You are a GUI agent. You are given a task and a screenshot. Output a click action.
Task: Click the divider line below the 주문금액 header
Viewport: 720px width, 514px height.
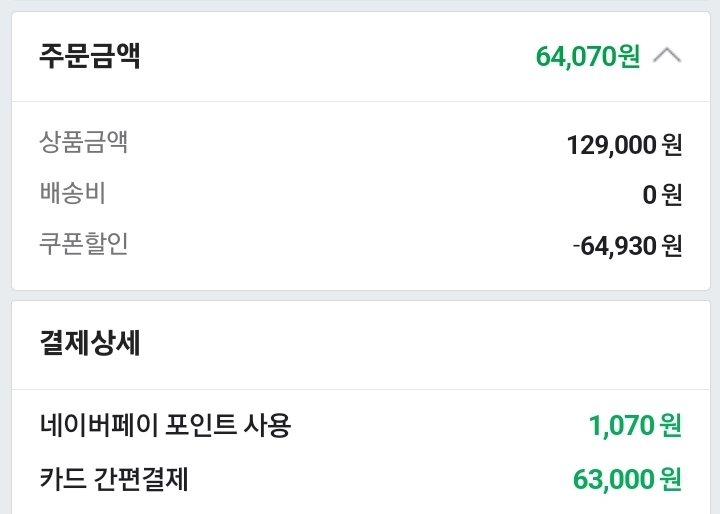coord(360,101)
